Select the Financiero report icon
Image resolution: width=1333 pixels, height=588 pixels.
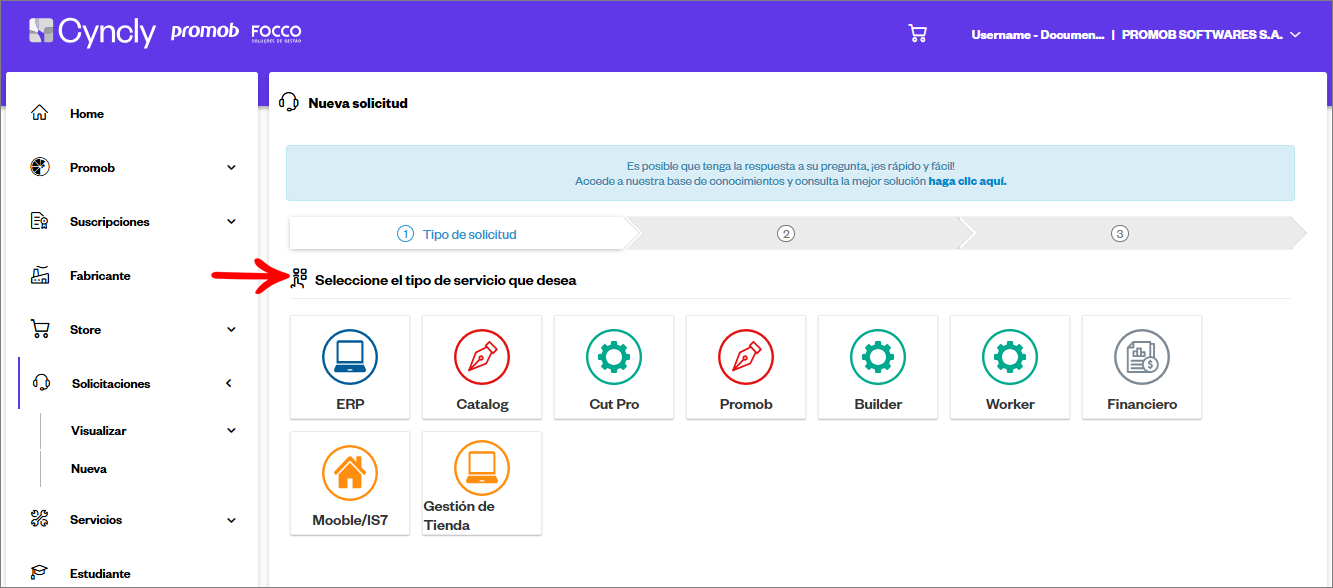pyautogui.click(x=1142, y=357)
